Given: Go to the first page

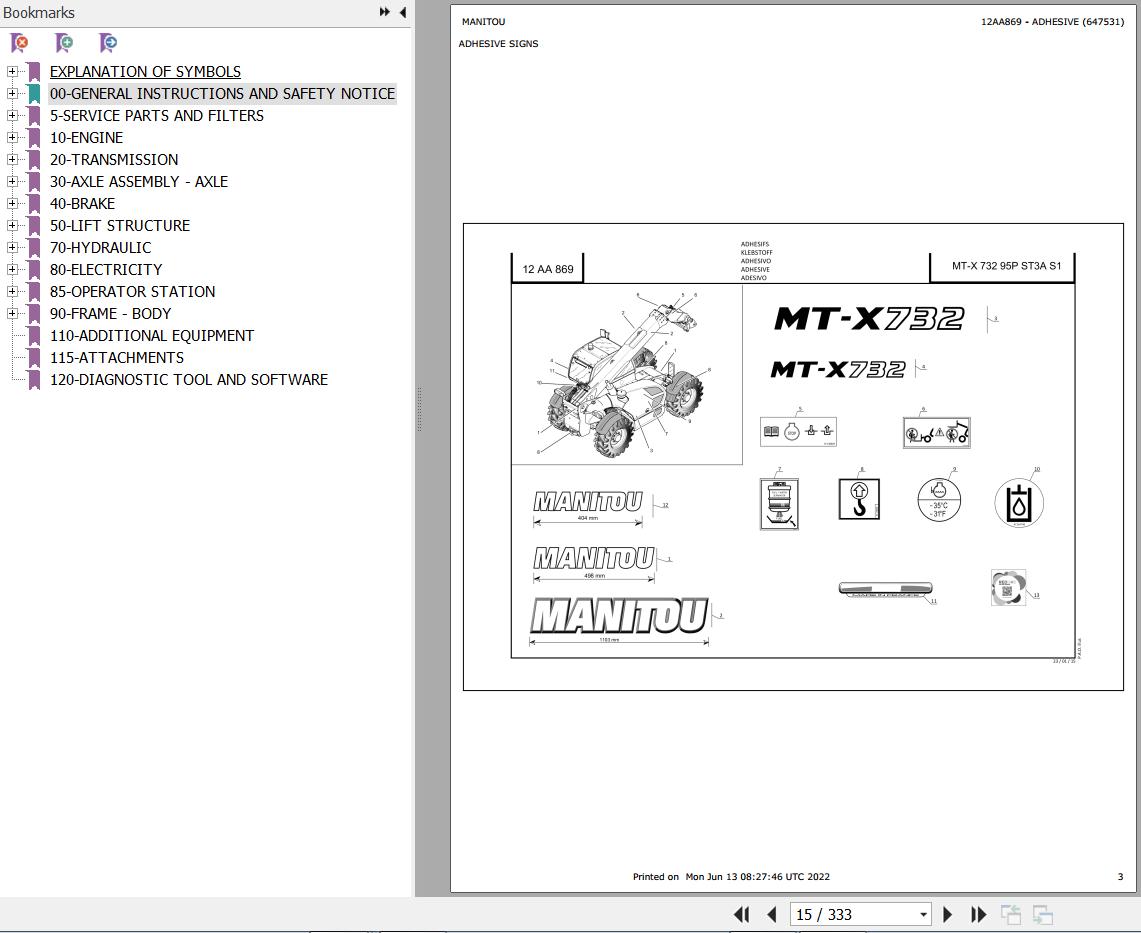Looking at the screenshot, I should 741,914.
